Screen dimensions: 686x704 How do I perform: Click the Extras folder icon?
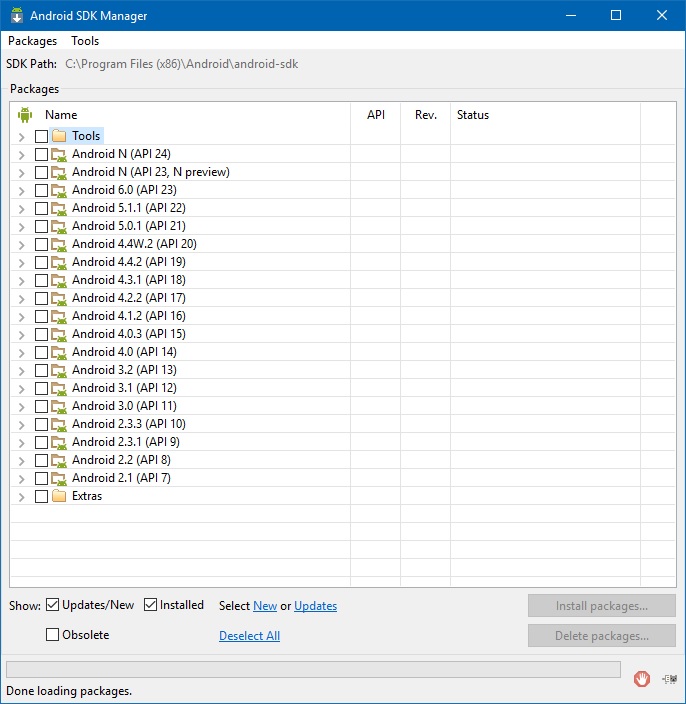pyautogui.click(x=59, y=496)
